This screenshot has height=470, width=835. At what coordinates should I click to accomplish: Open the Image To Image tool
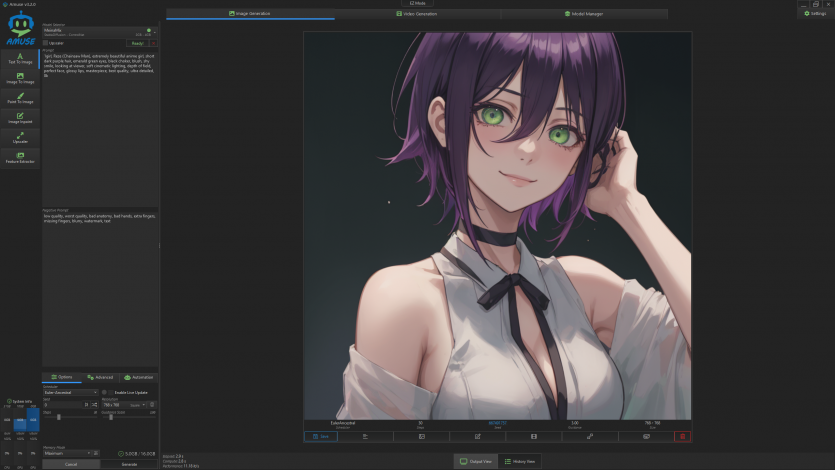pos(20,77)
